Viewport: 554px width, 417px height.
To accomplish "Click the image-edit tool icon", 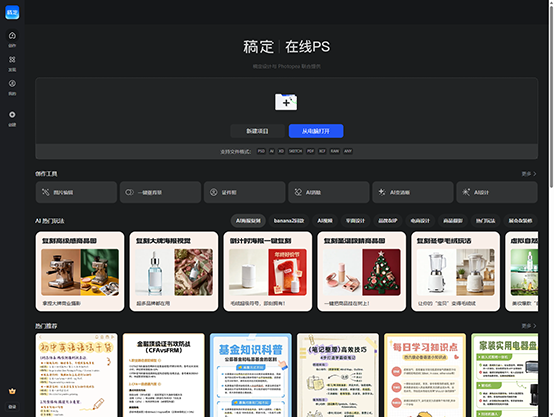I will [x=46, y=192].
